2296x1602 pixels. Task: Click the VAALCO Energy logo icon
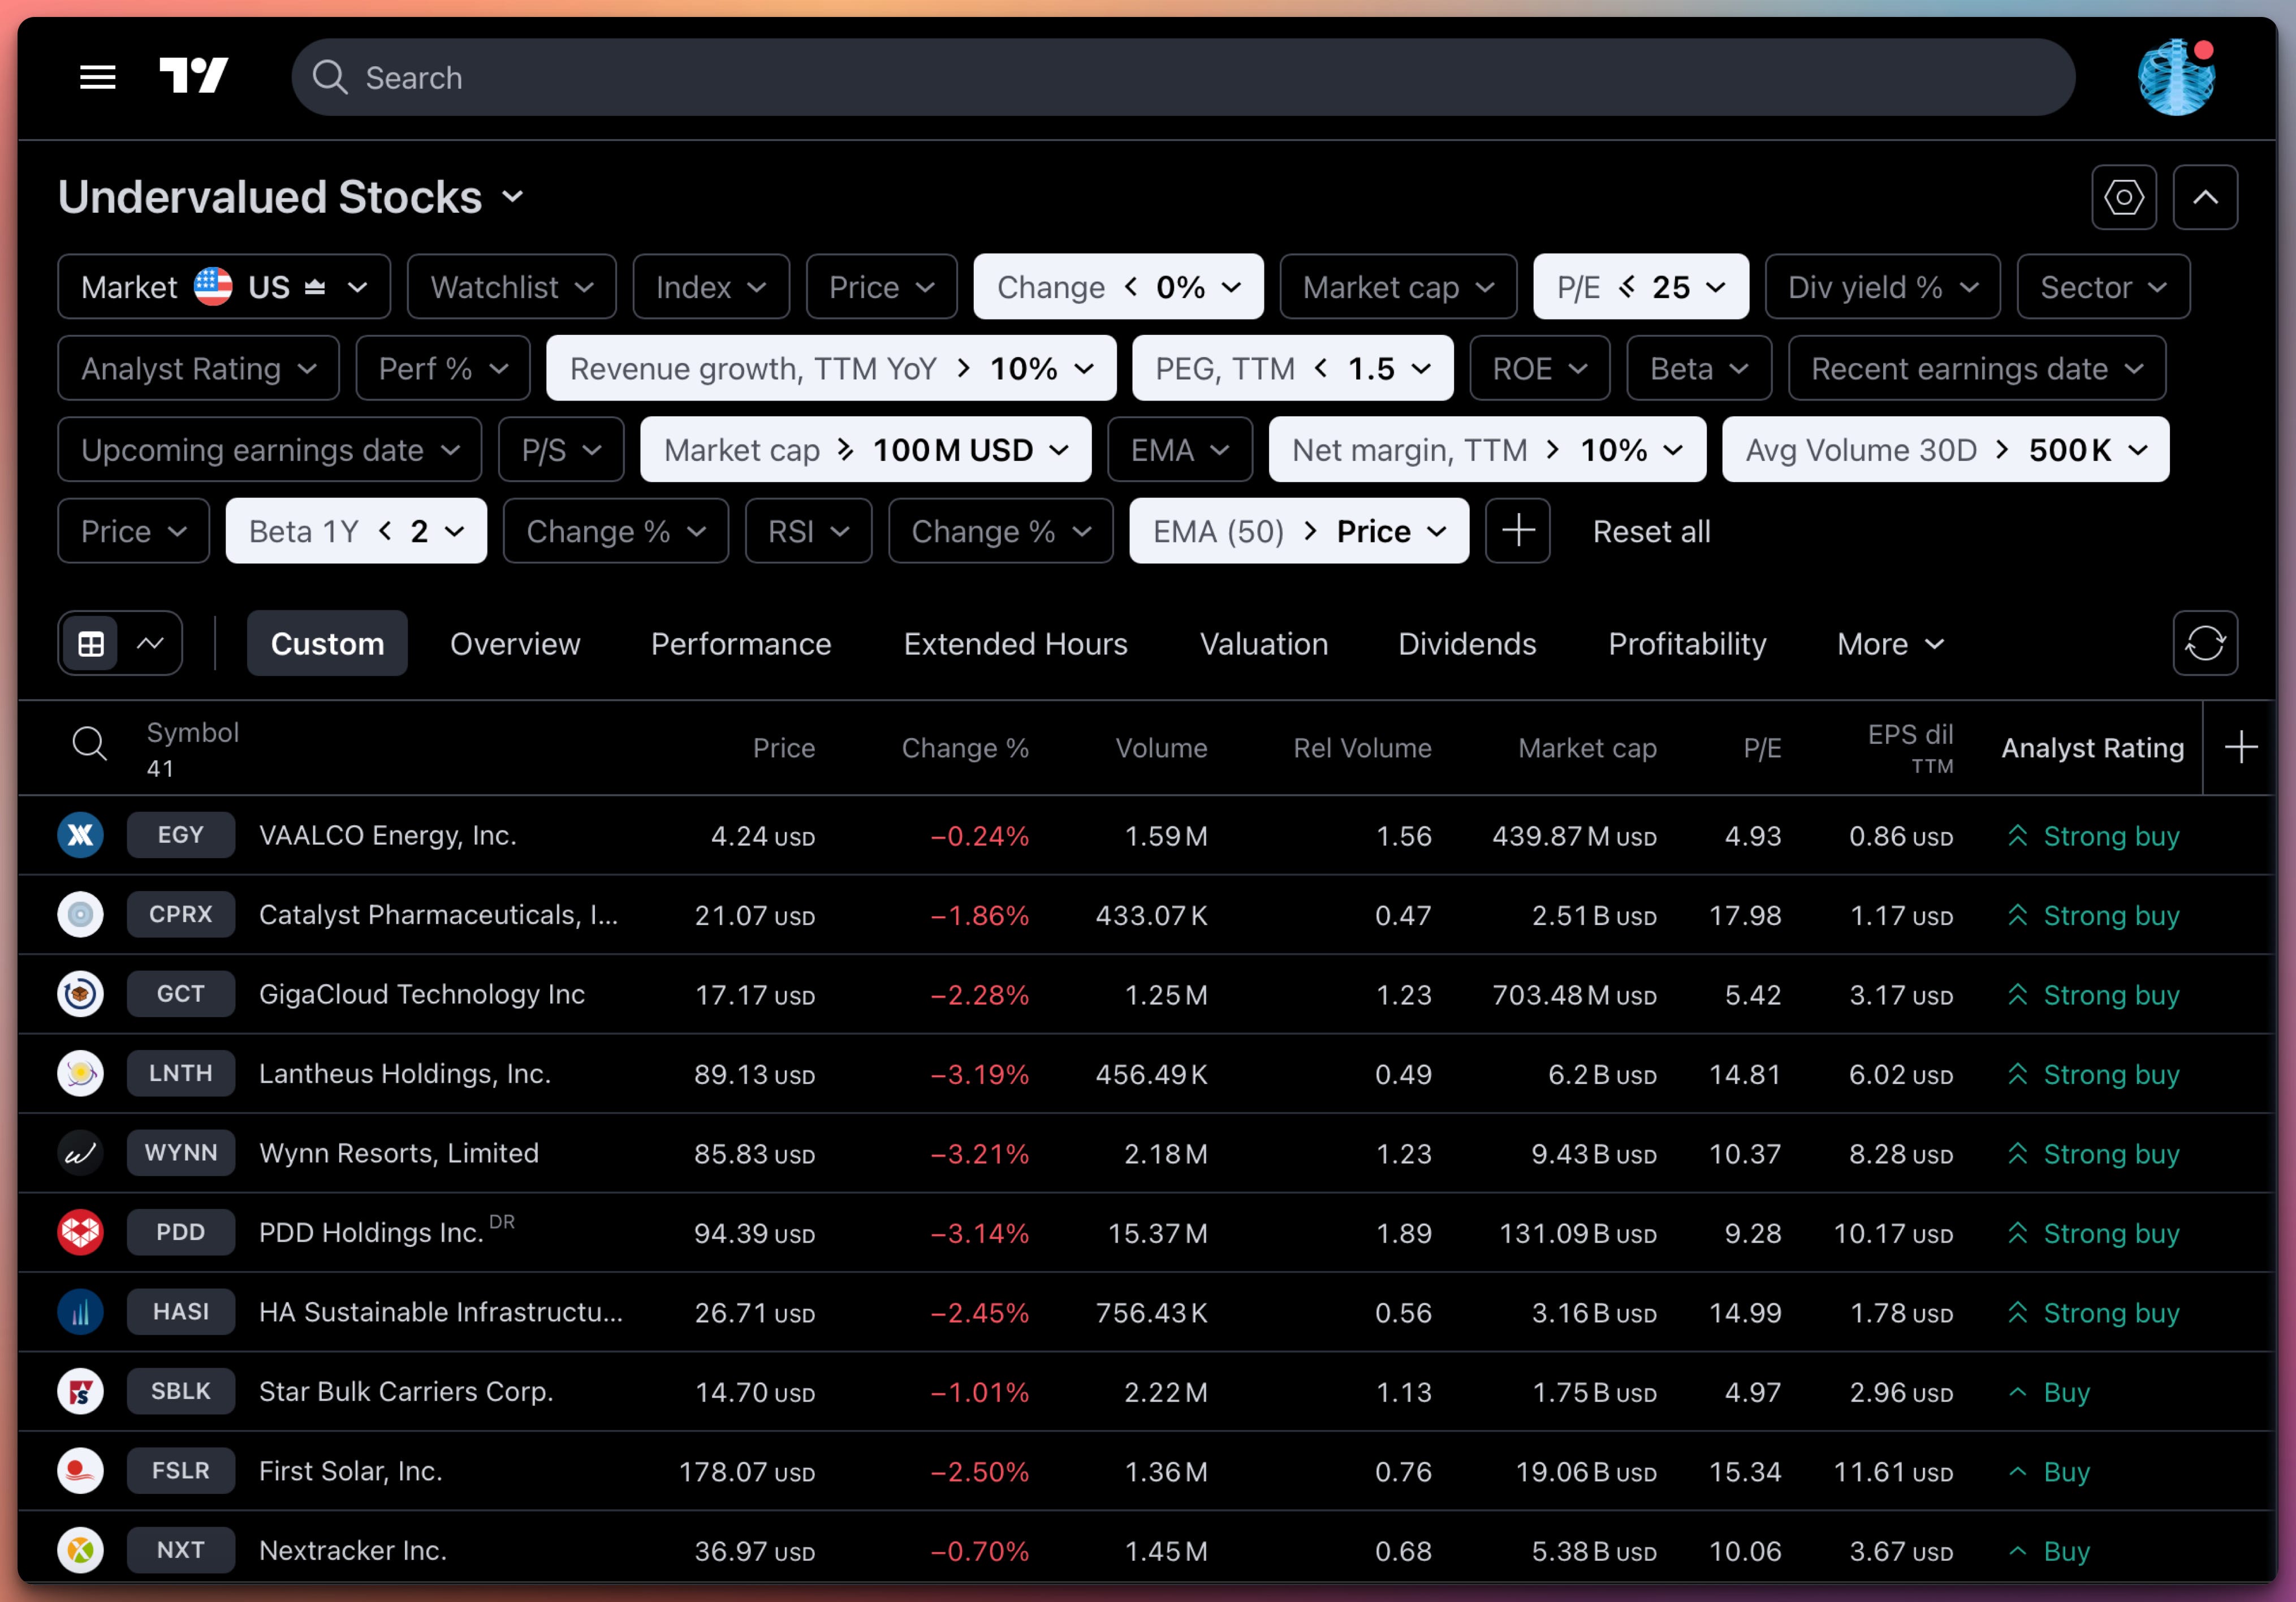tap(80, 835)
